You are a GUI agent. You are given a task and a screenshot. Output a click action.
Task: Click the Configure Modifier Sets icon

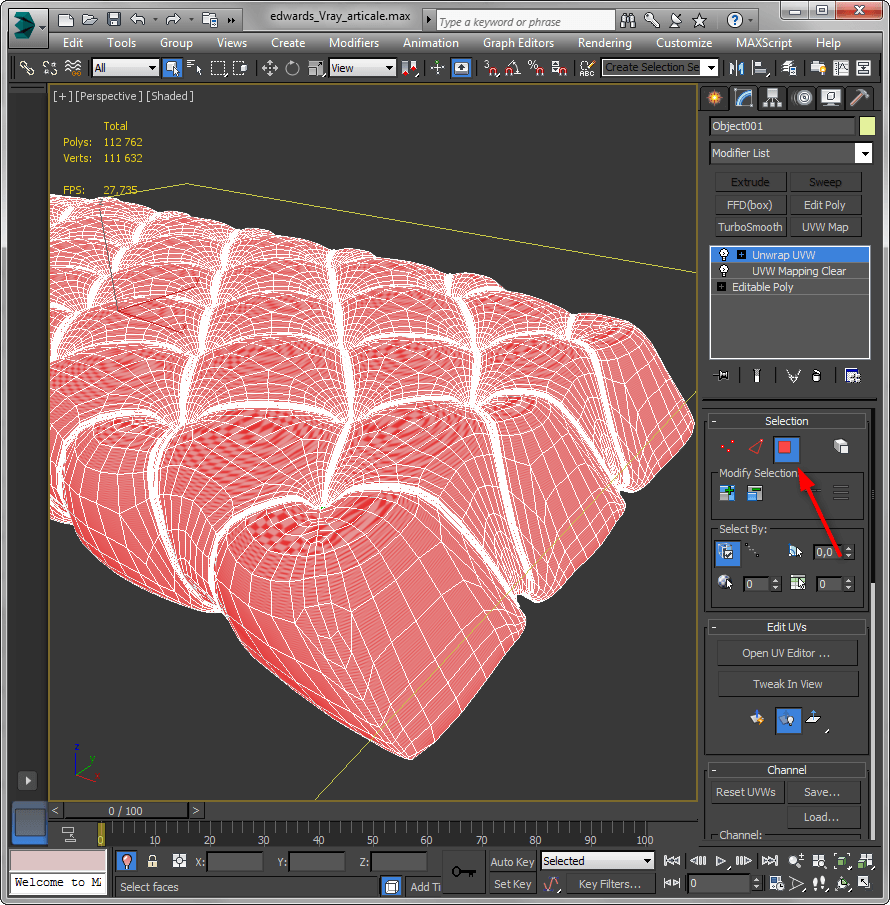coord(852,375)
